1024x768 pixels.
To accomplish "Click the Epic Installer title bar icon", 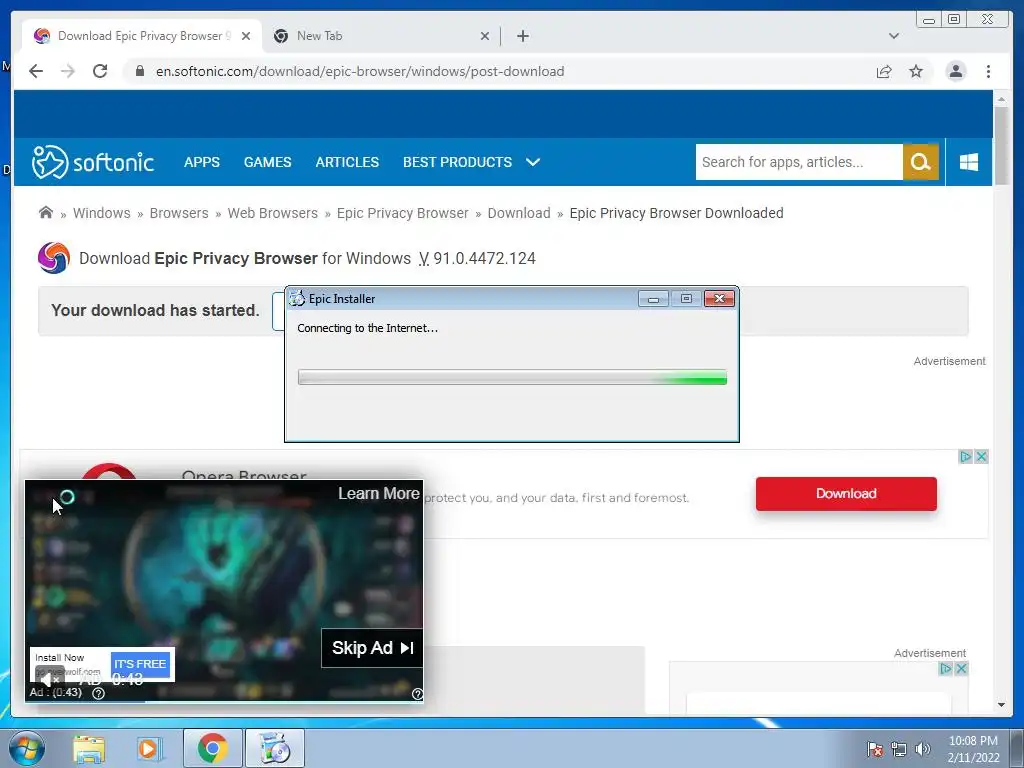I will (x=297, y=298).
